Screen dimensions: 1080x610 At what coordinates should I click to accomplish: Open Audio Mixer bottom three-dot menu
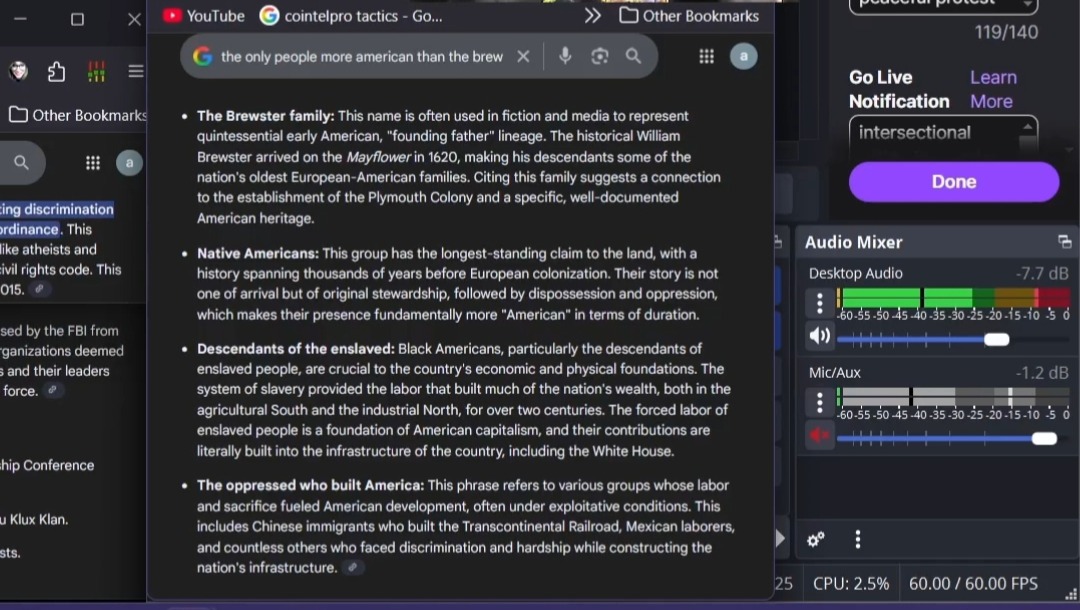tap(857, 540)
